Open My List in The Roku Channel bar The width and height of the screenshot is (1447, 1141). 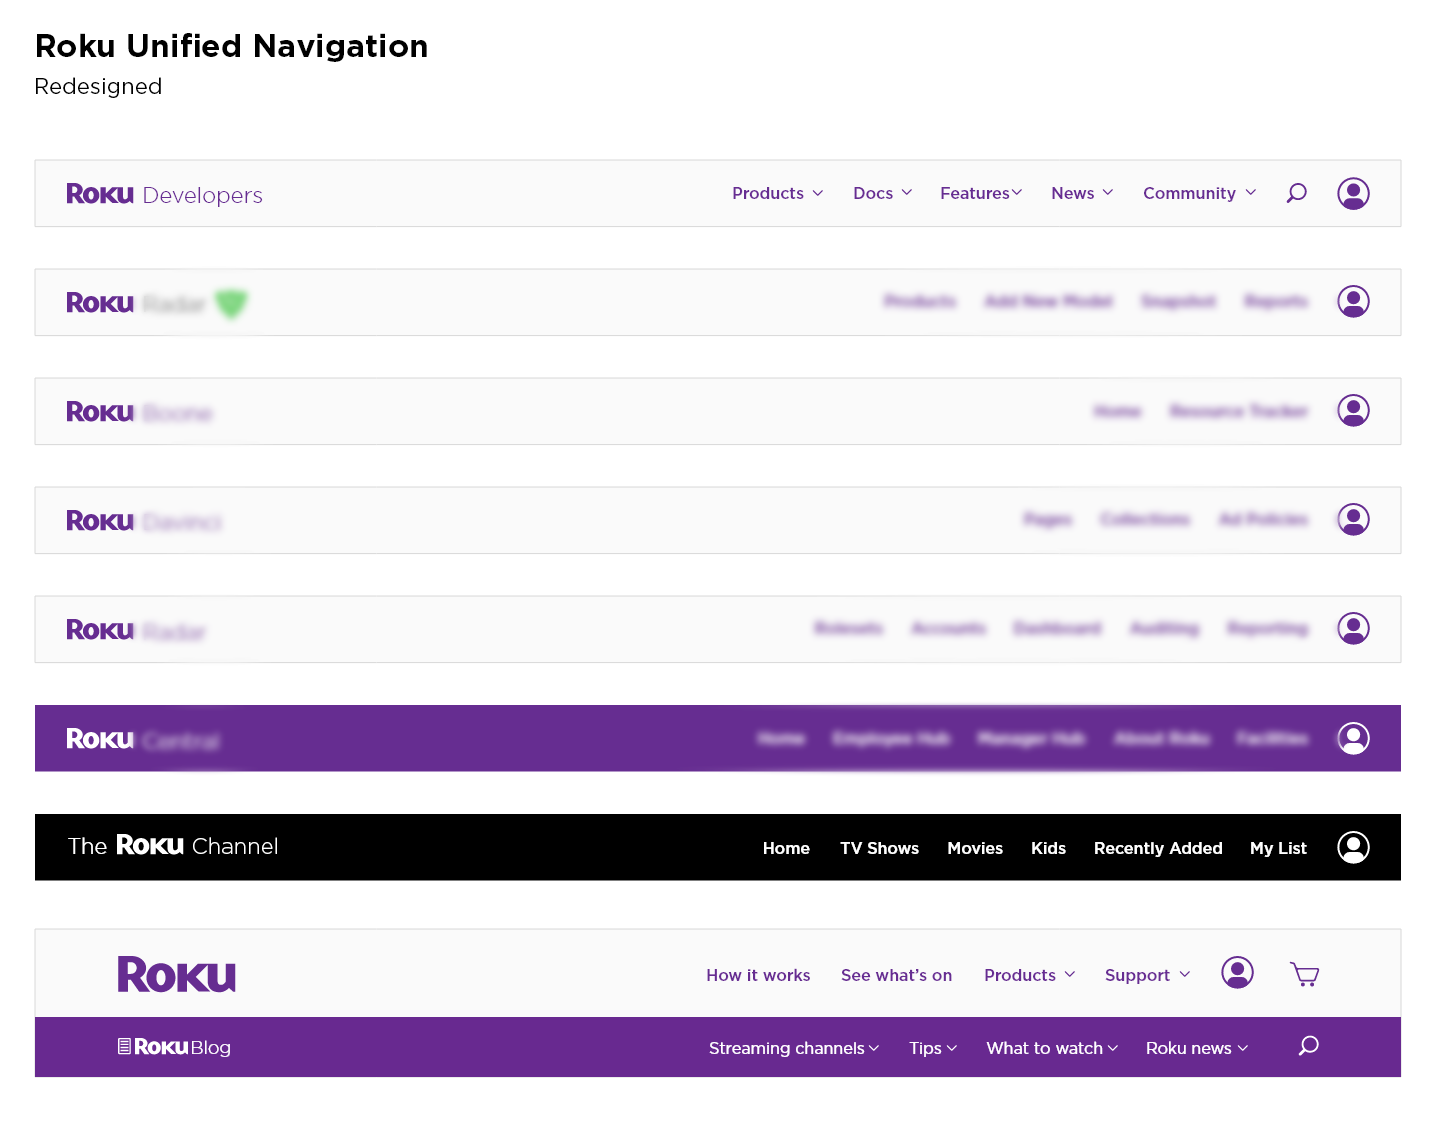coord(1278,848)
